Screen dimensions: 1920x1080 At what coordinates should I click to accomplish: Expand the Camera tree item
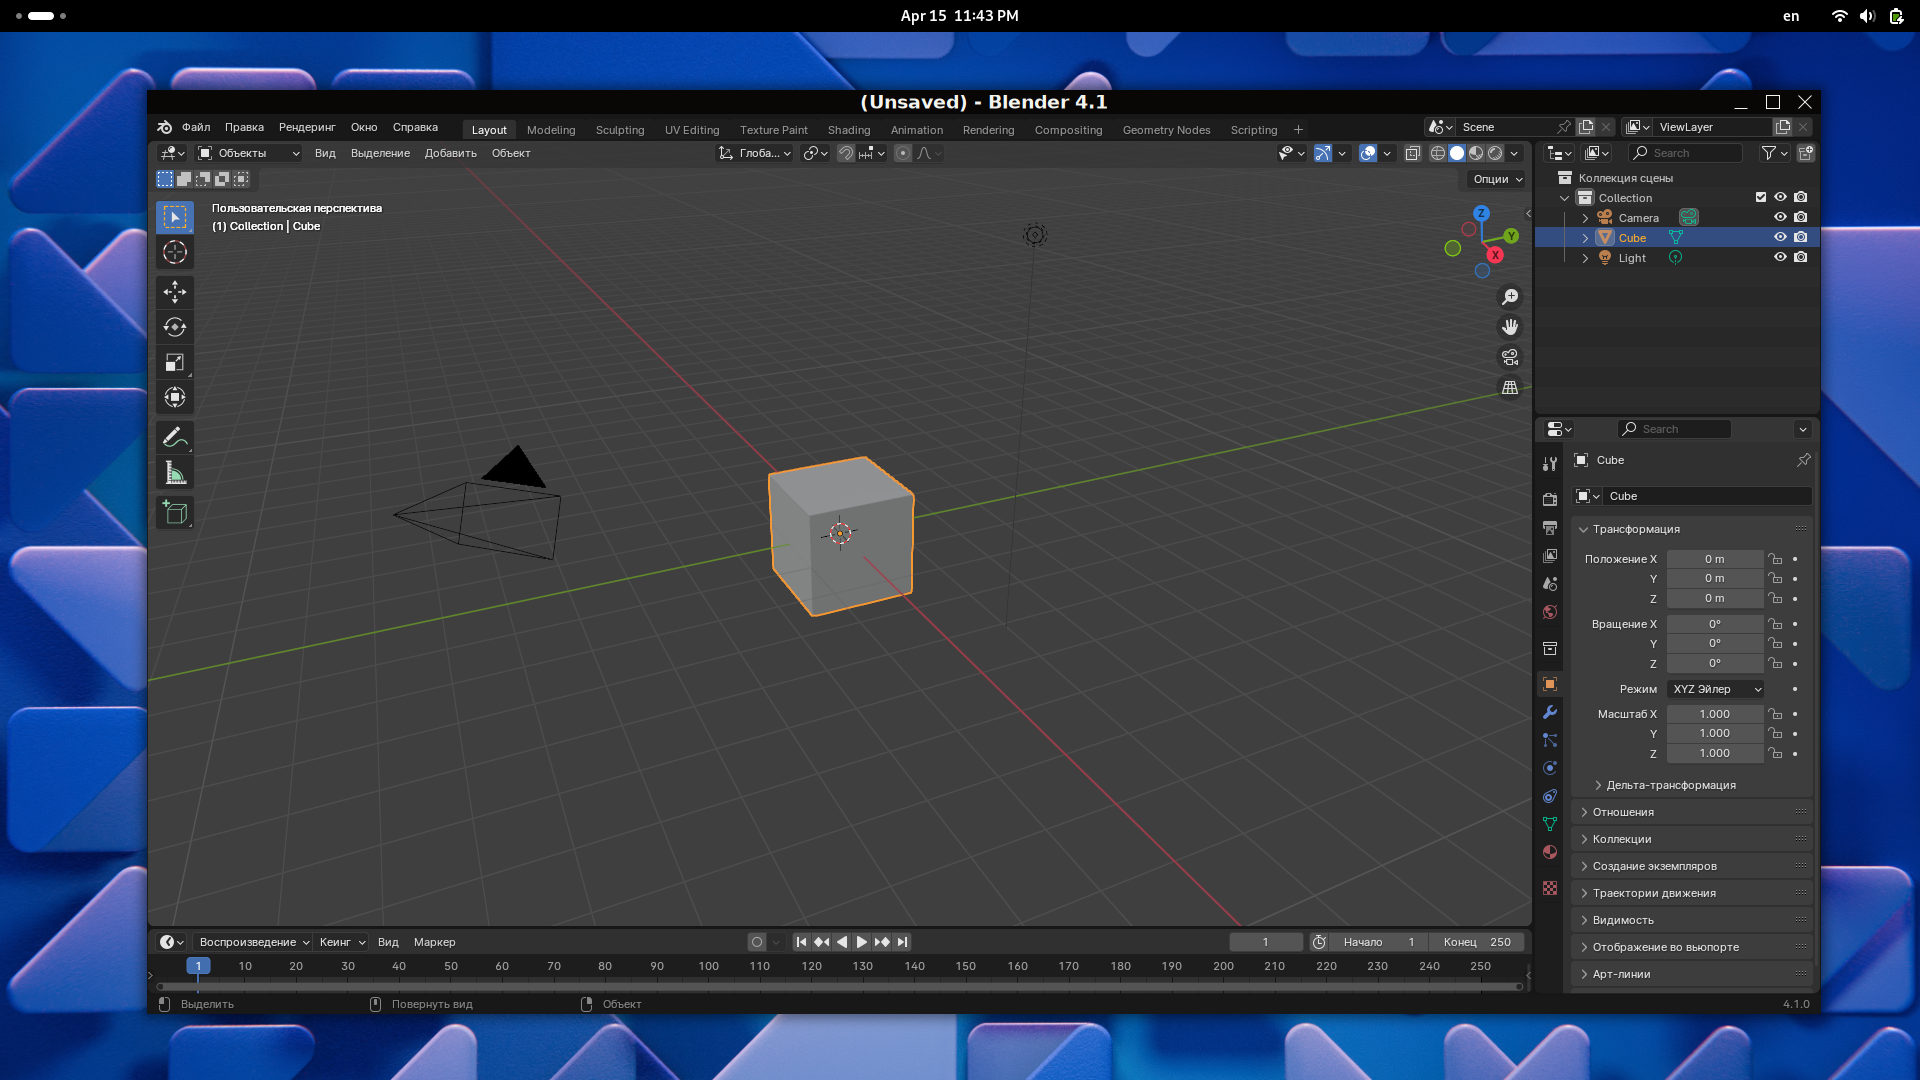tap(1585, 218)
